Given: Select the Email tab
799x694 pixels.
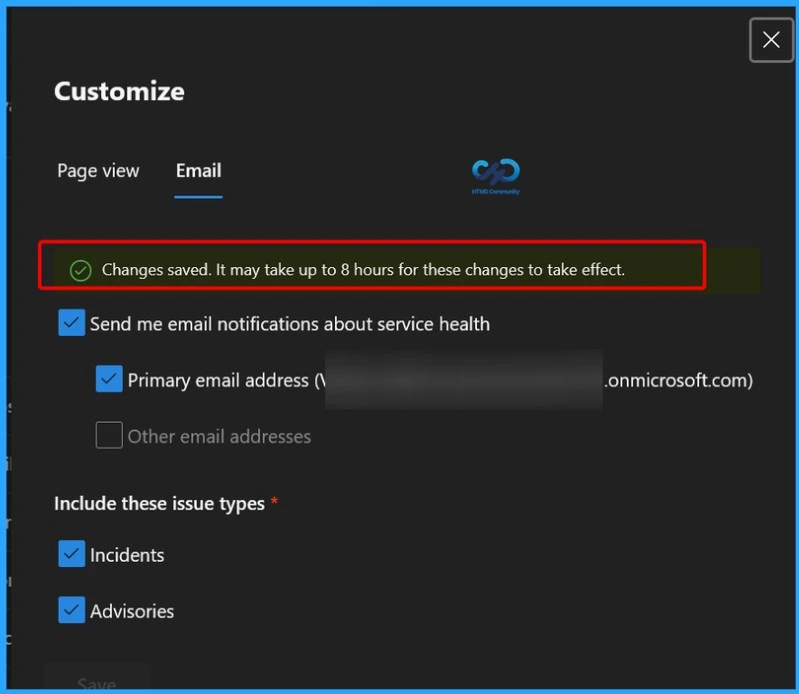Looking at the screenshot, I should [x=198, y=171].
